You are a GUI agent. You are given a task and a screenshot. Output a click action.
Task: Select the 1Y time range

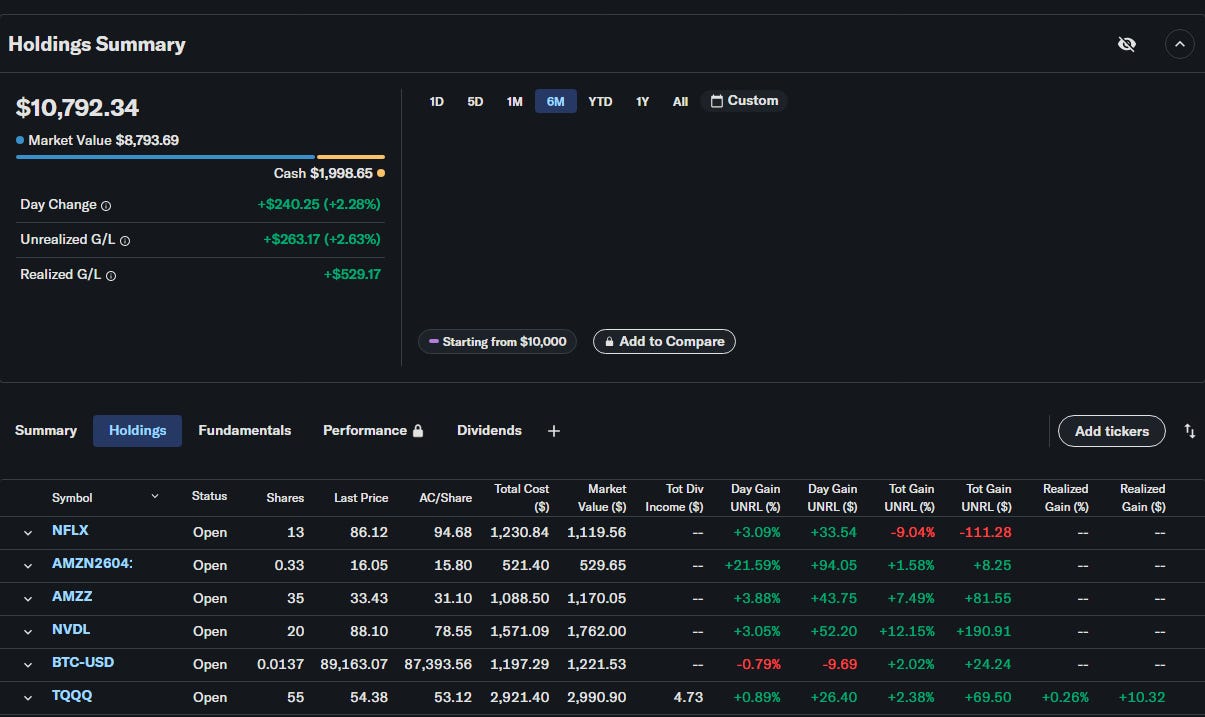click(x=643, y=101)
